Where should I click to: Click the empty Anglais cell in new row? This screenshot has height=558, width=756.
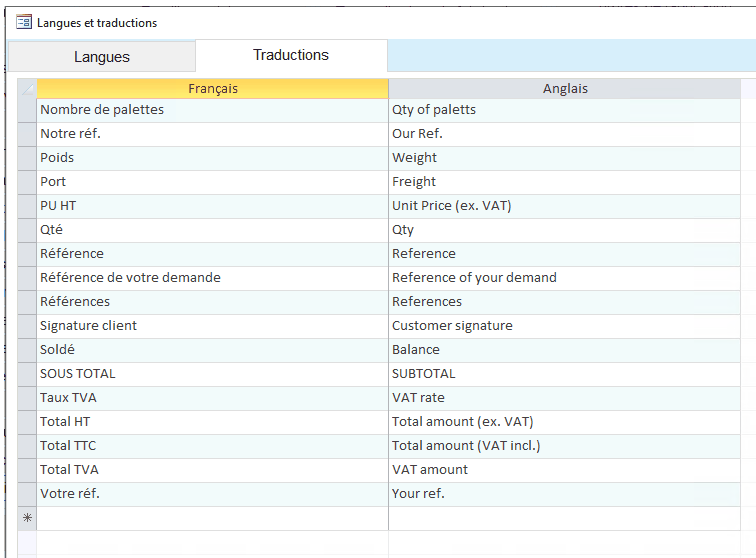pos(565,518)
